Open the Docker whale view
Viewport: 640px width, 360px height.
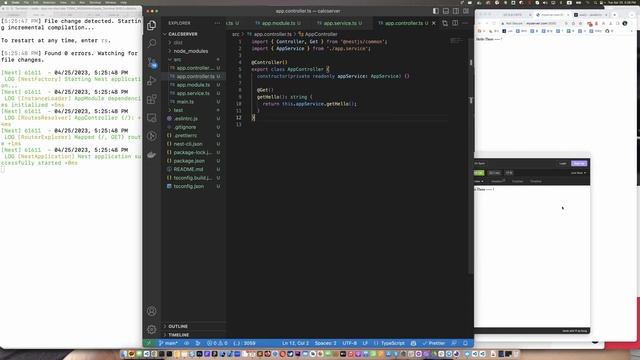coord(151,155)
